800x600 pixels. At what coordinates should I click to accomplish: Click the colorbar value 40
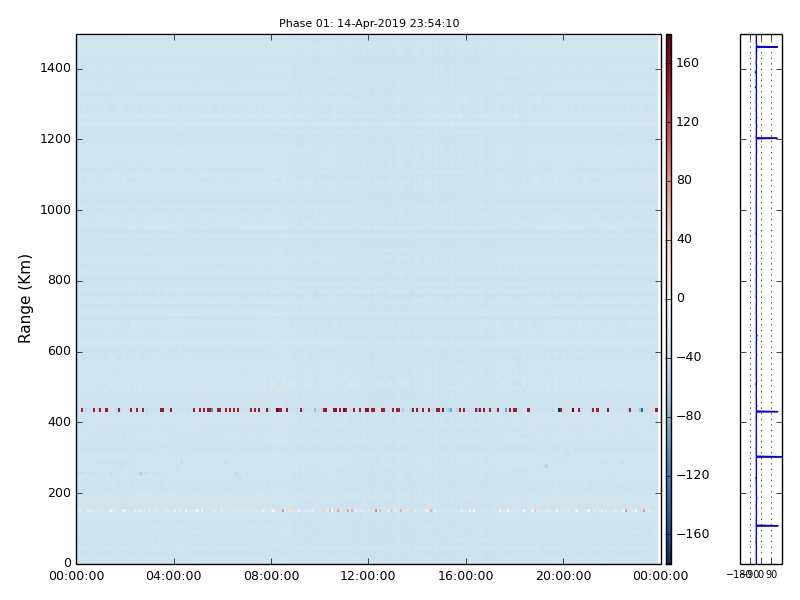tap(684, 239)
